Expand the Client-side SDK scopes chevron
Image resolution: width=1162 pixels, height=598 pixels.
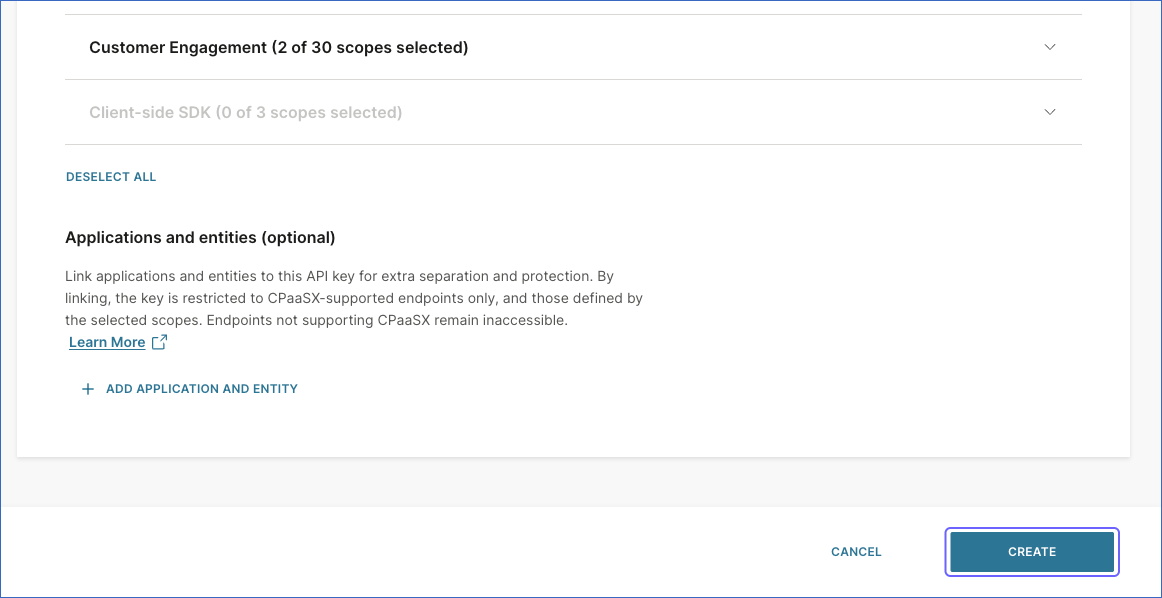1049,112
